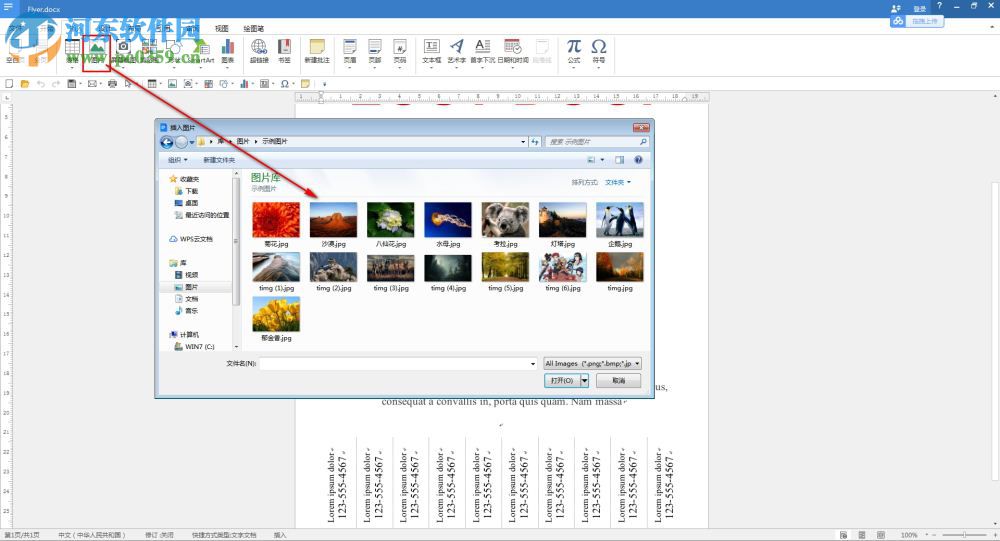Select the Music (音乐) library in sidebar

[186, 311]
